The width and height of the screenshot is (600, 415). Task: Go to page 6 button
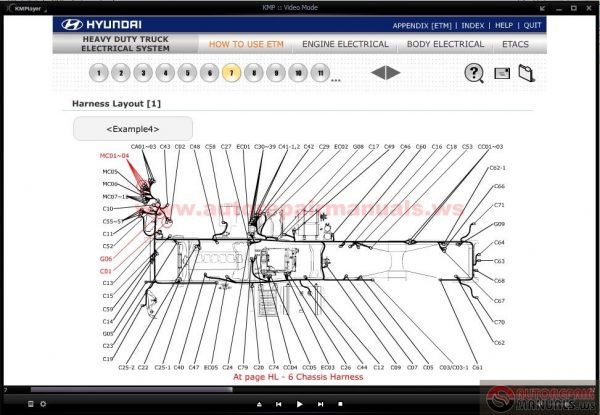pyautogui.click(x=210, y=73)
